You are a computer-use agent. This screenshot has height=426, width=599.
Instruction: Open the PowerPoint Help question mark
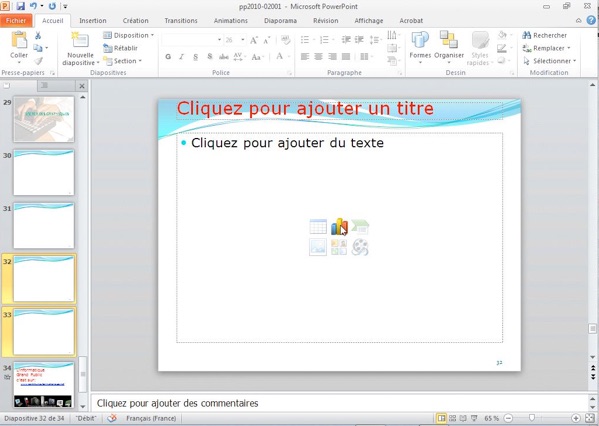tap(591, 20)
